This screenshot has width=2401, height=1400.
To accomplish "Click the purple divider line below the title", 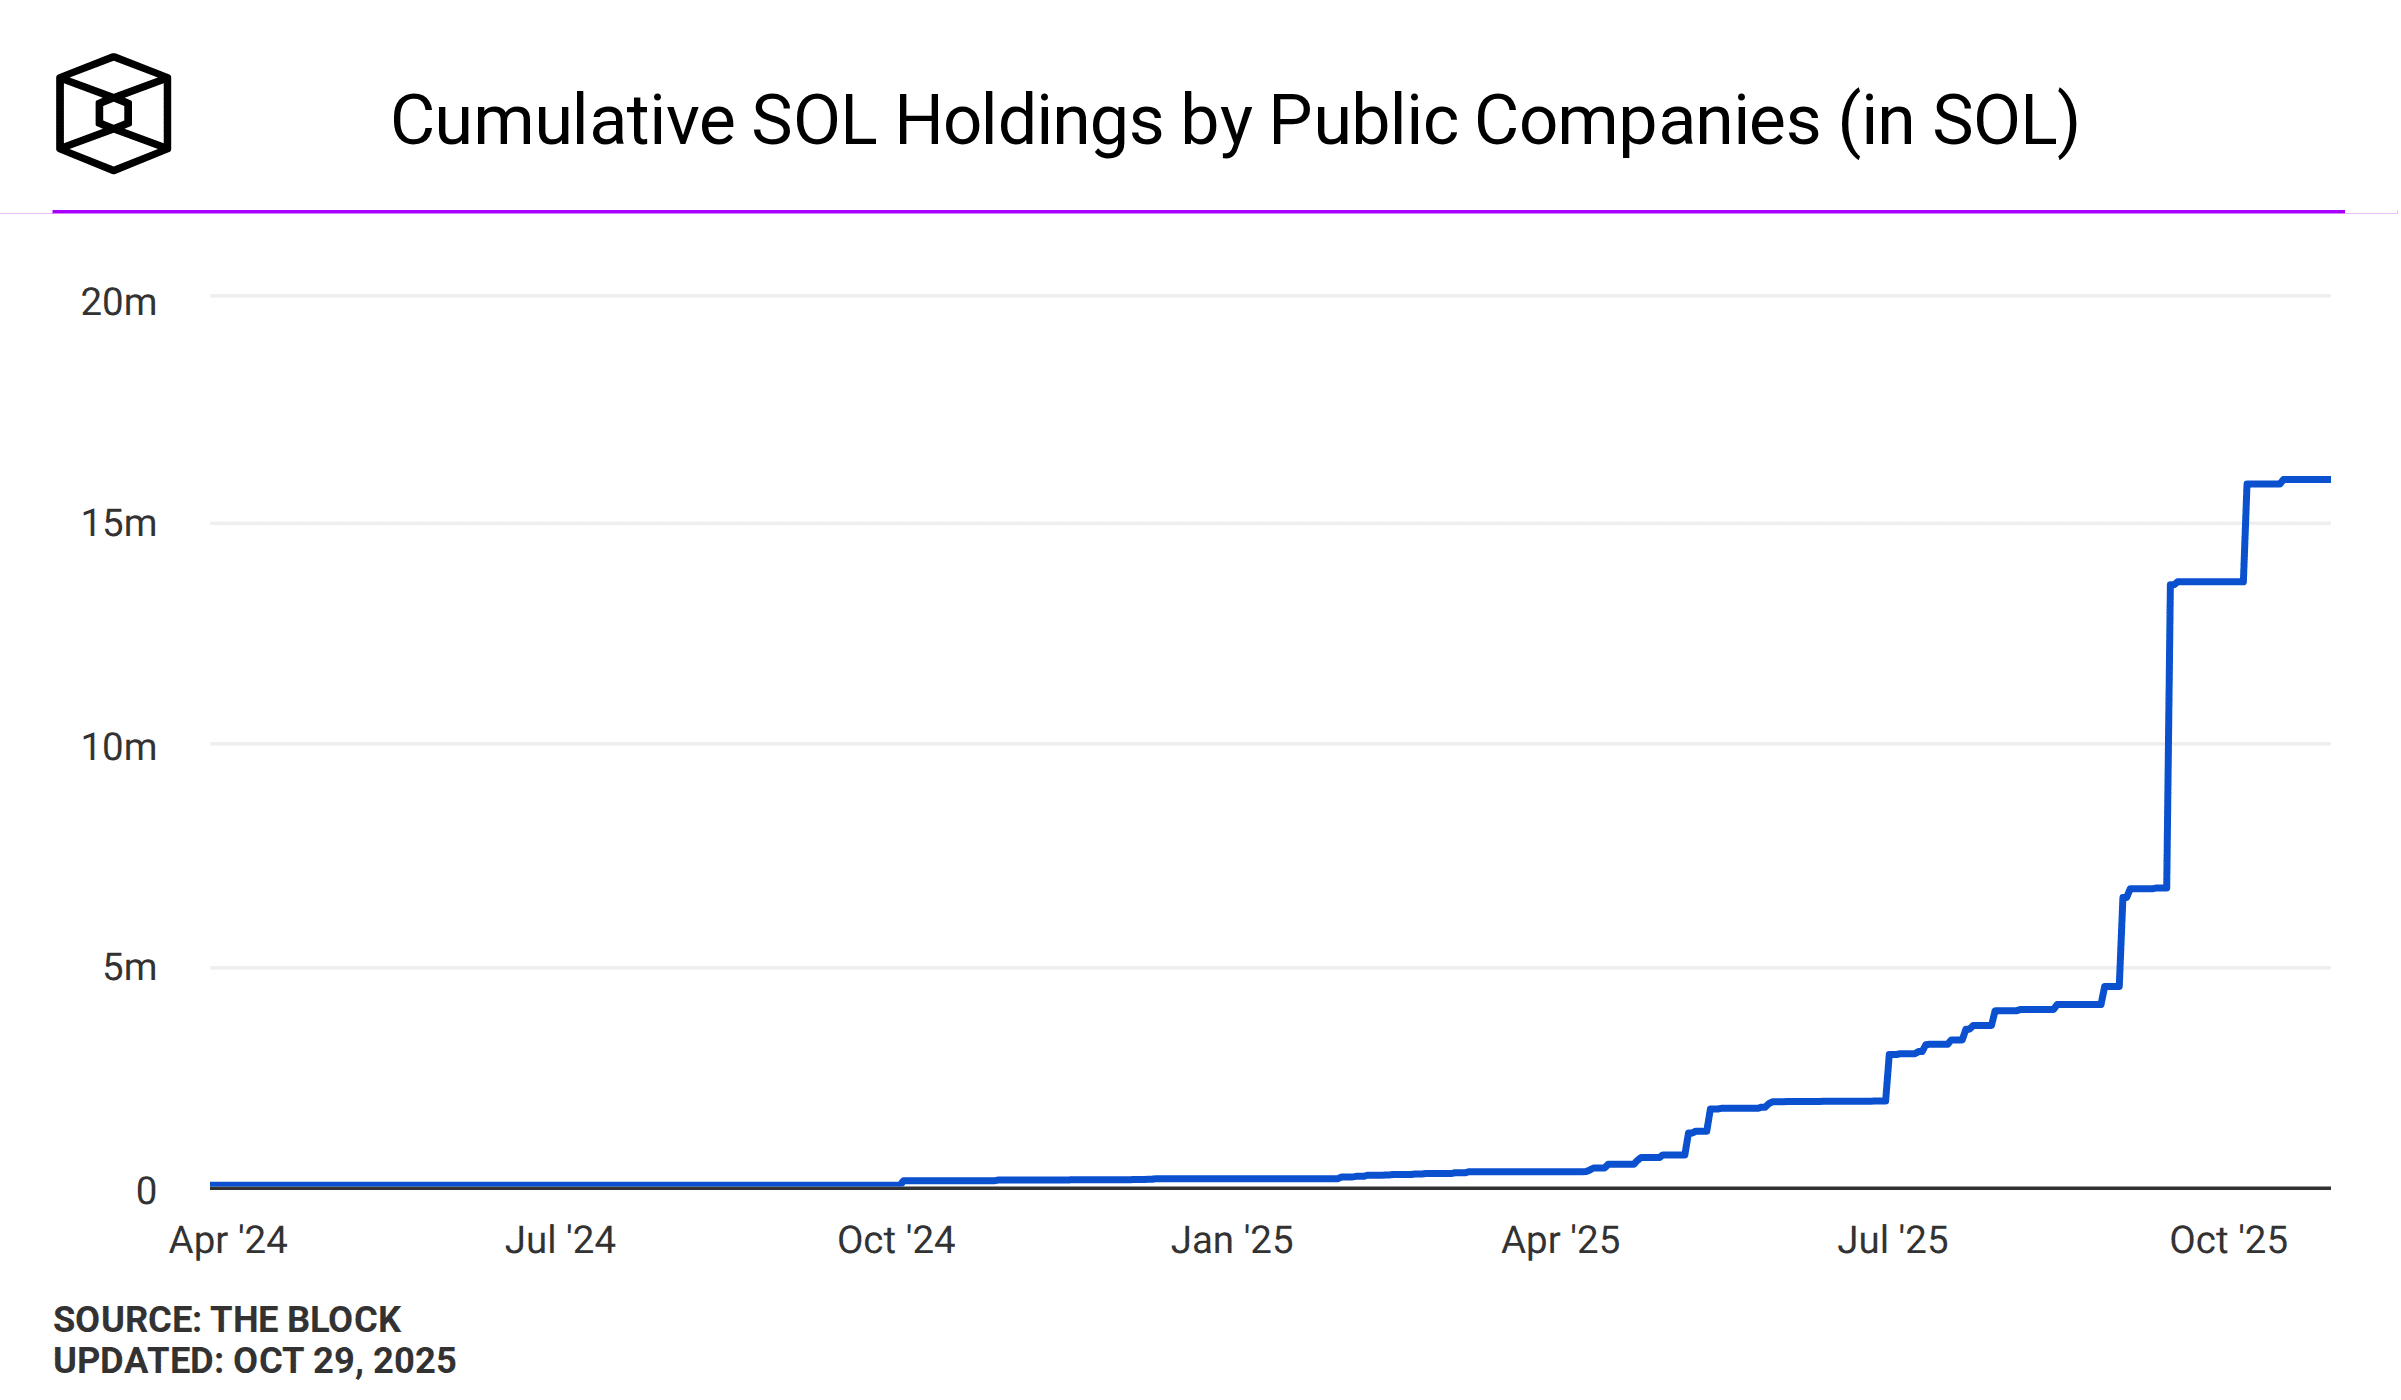I will (x=1200, y=210).
